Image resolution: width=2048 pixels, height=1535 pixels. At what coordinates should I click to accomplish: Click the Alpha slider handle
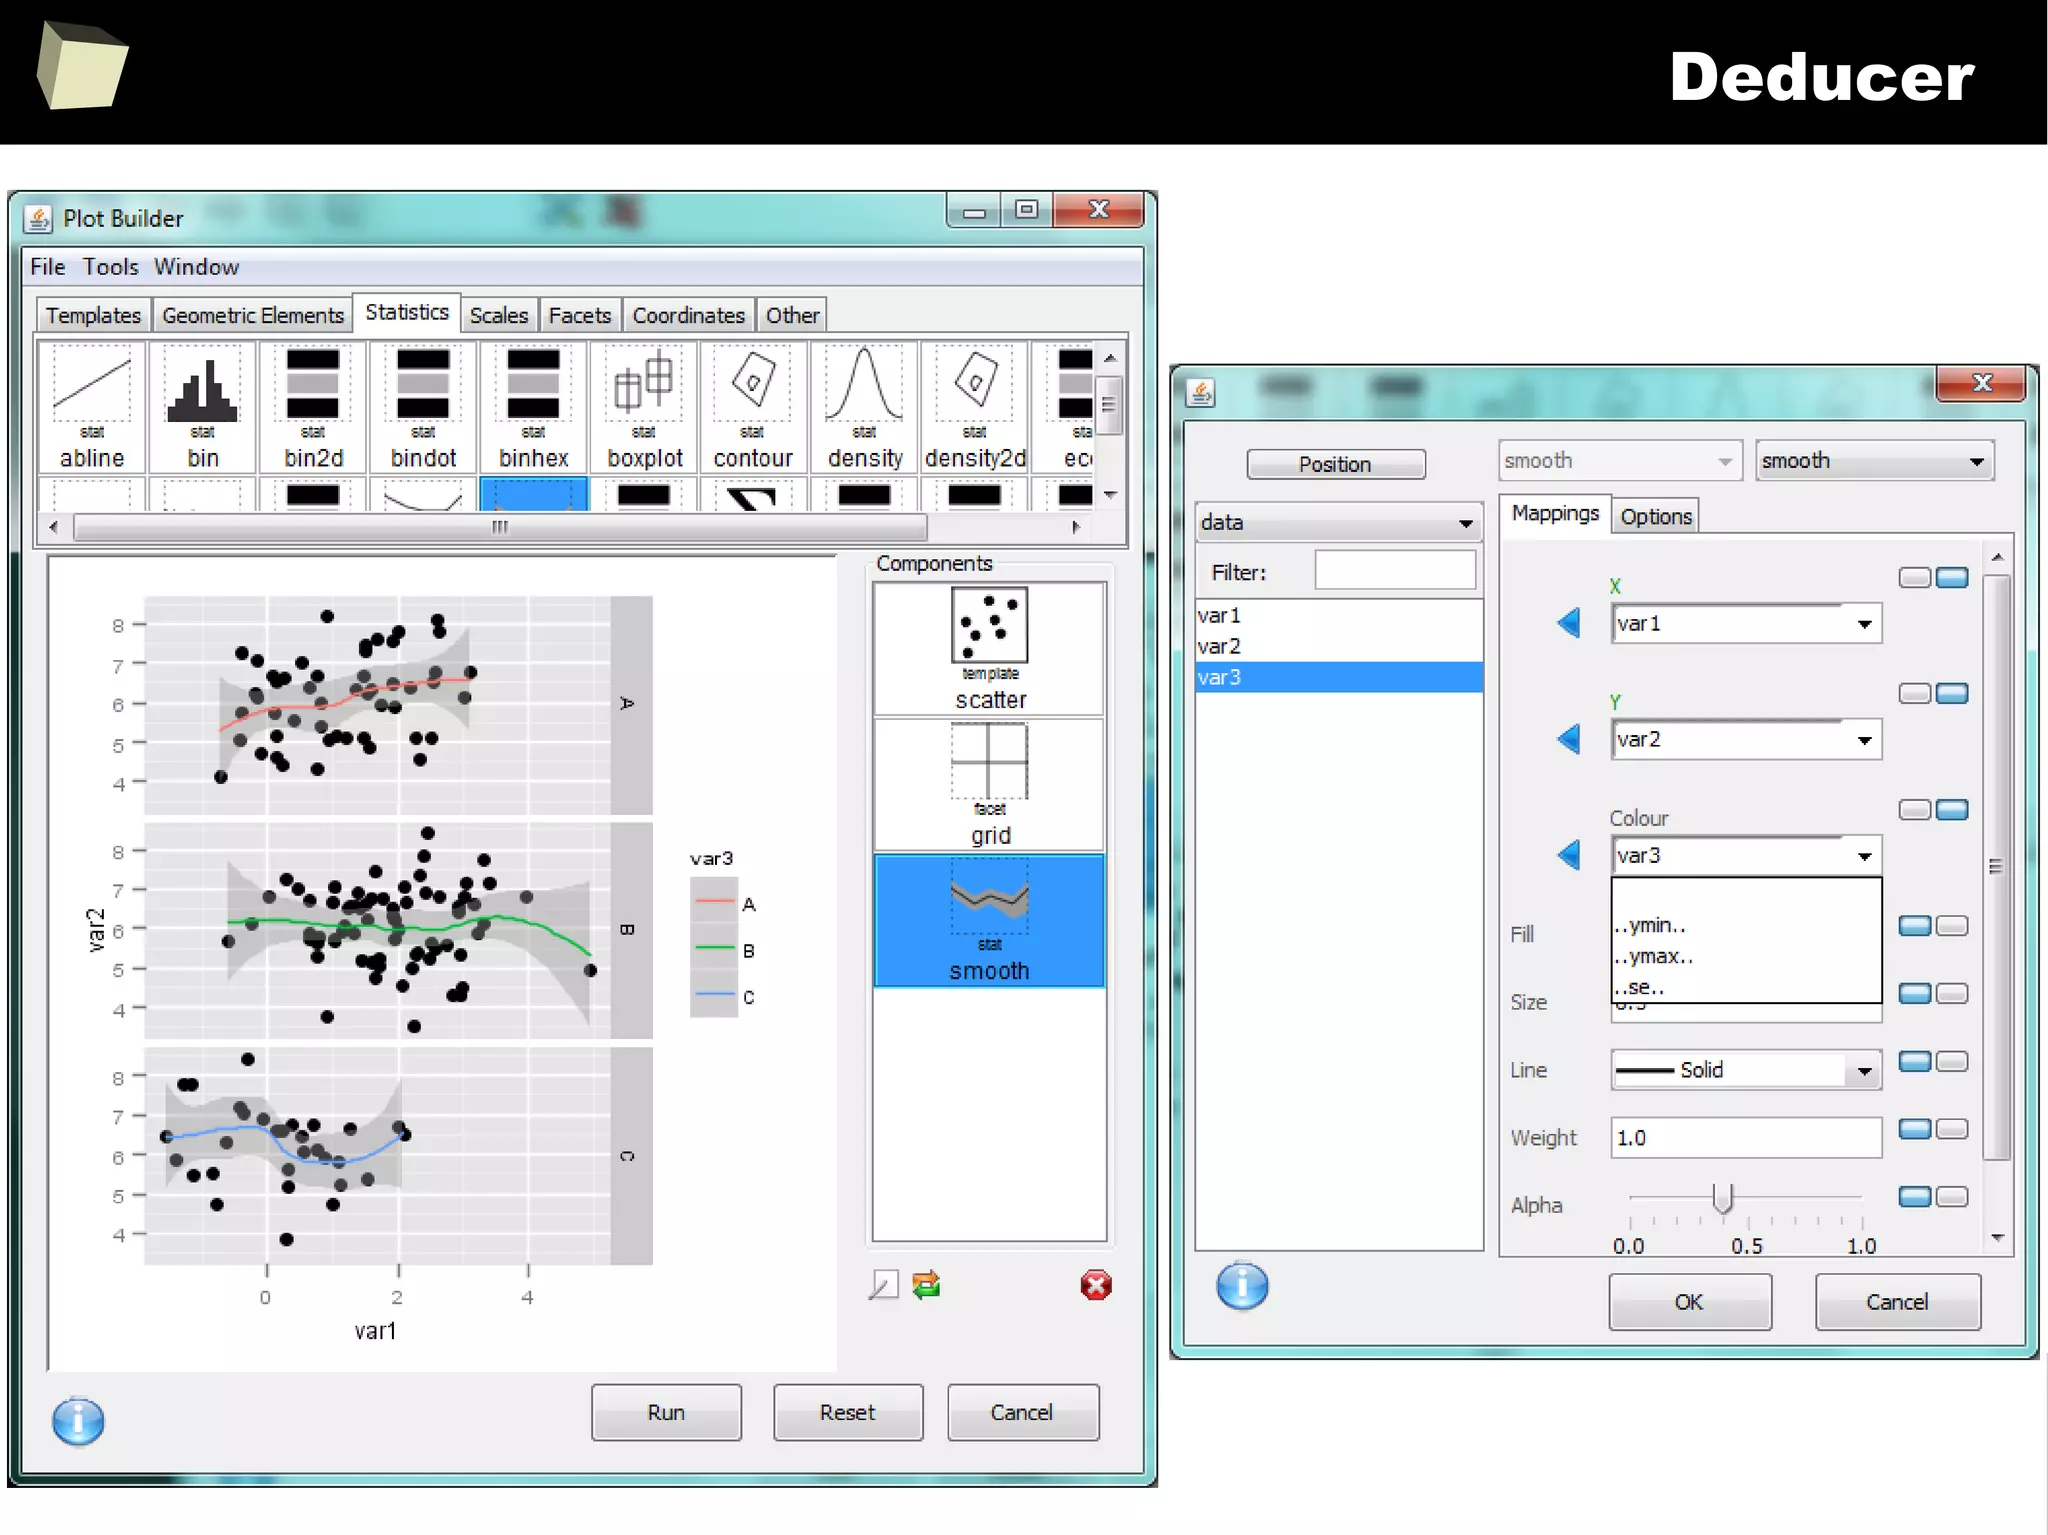click(x=1722, y=1197)
